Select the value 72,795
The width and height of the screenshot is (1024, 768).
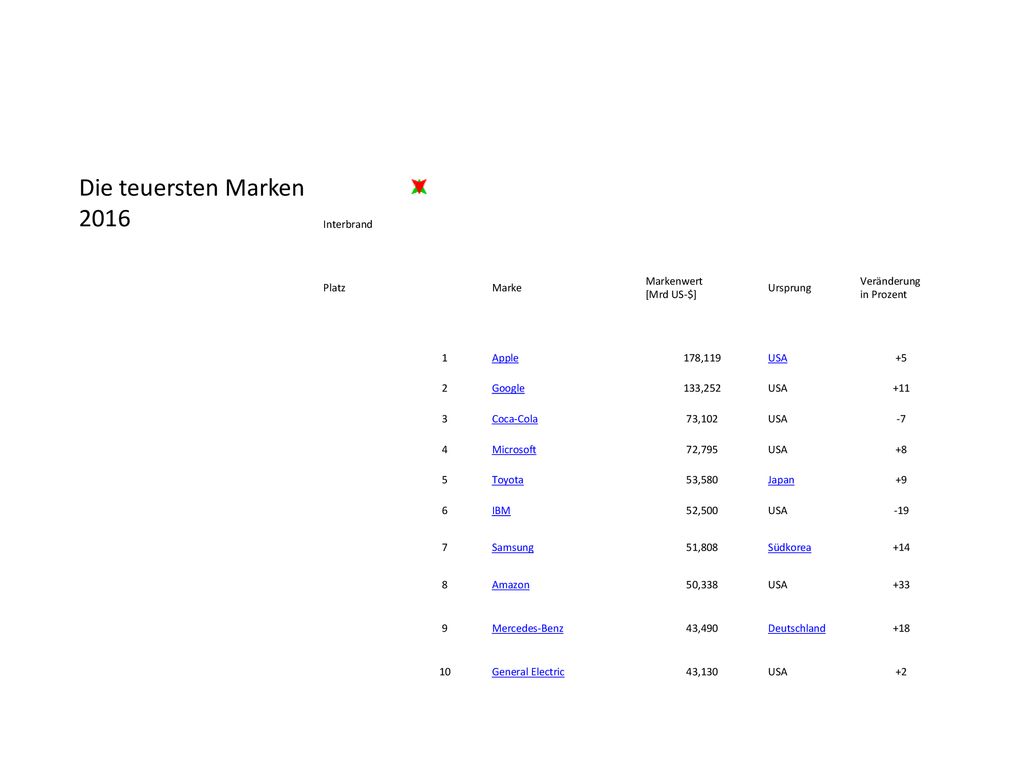pyautogui.click(x=702, y=449)
